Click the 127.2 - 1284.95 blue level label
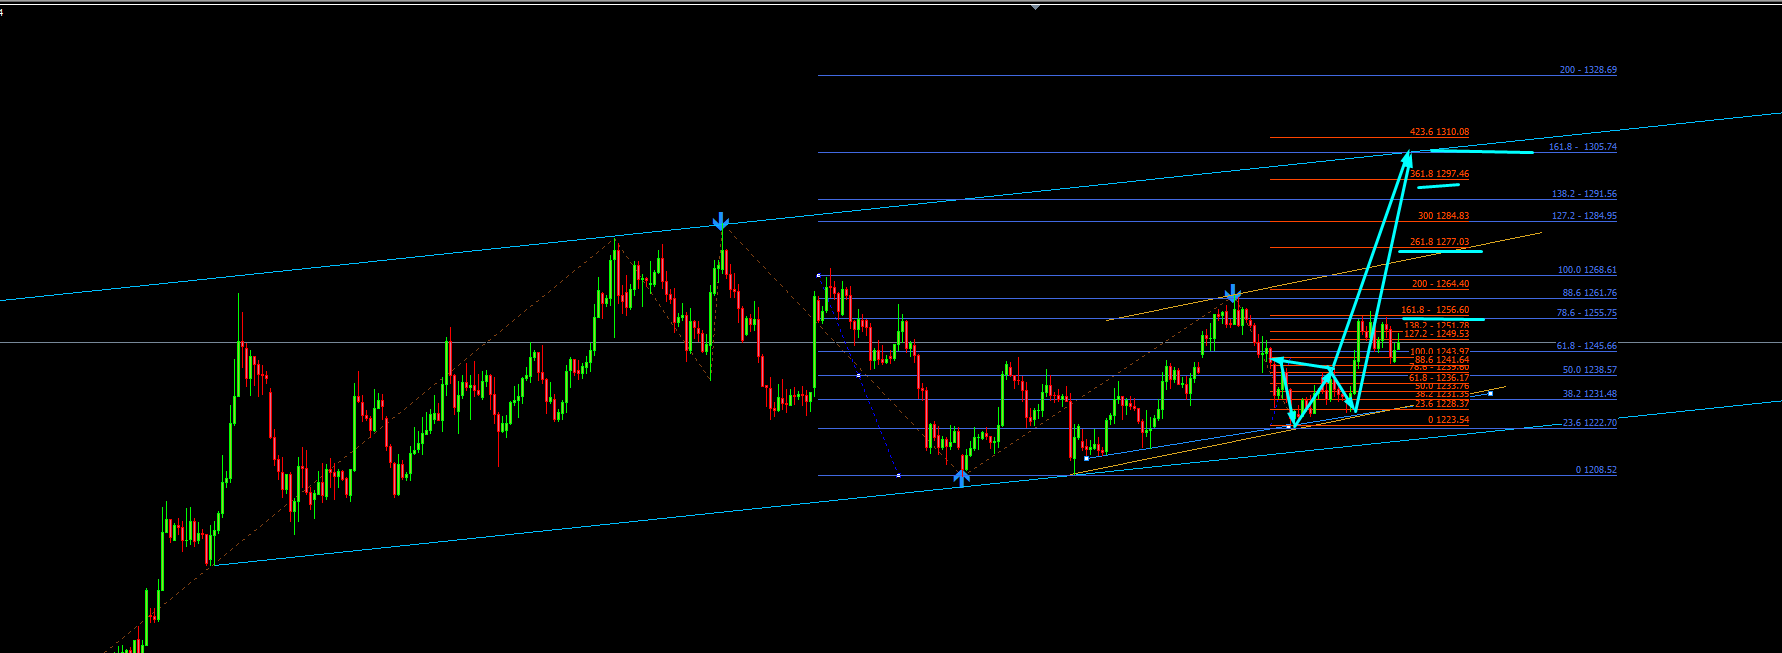The width and height of the screenshot is (1782, 653). coord(1584,216)
